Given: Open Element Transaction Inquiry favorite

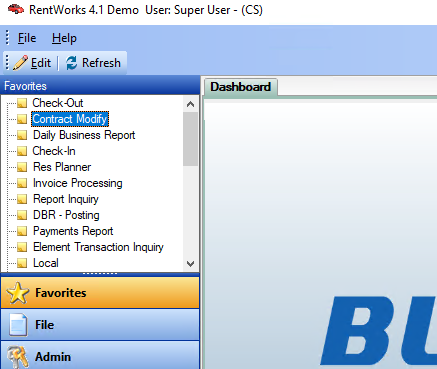Looking at the screenshot, I should click(x=98, y=247).
